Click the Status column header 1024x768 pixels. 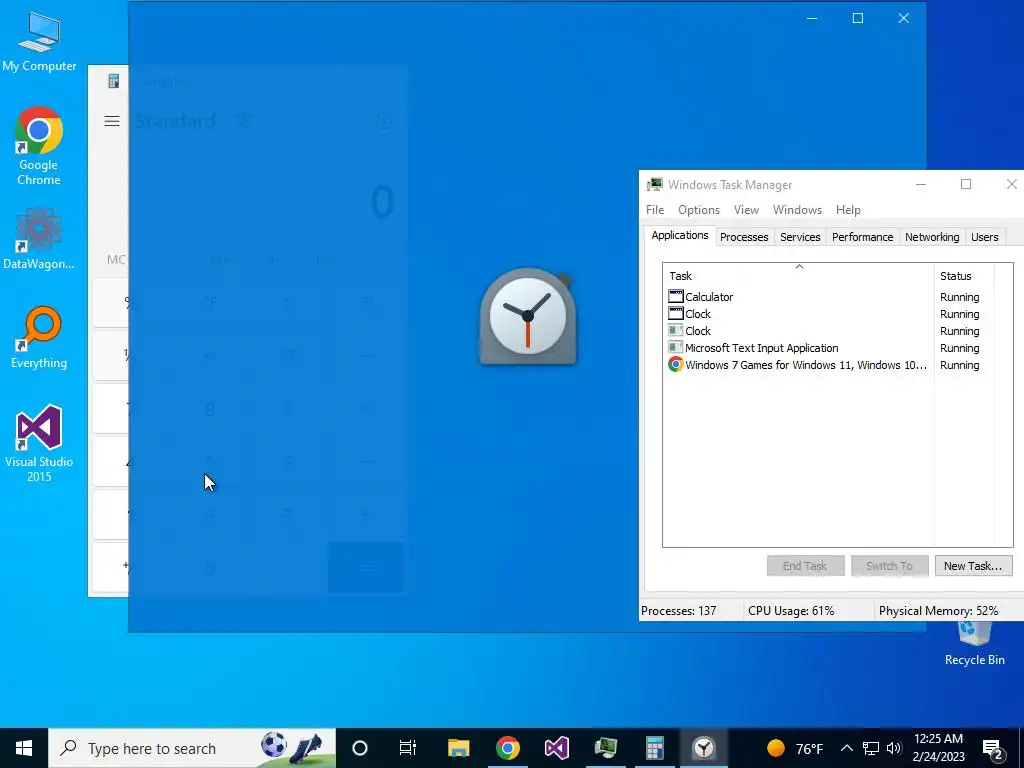point(964,276)
